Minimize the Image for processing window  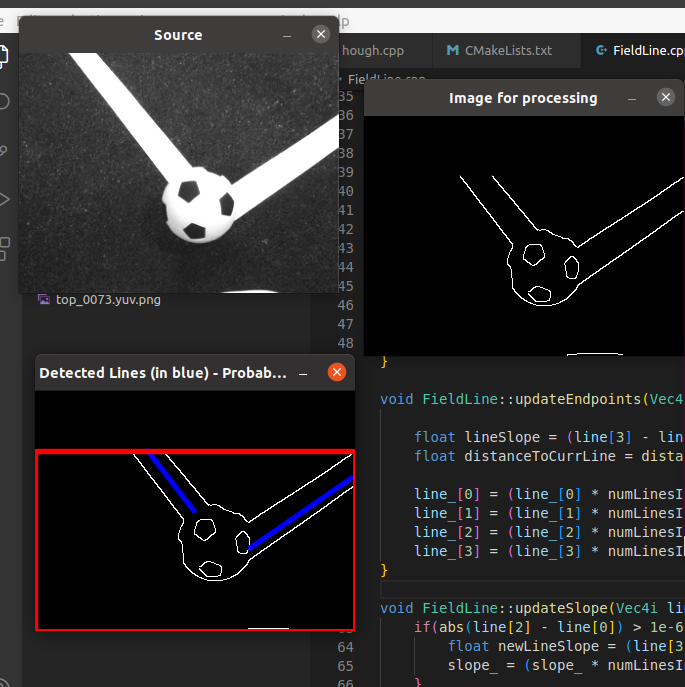click(632, 98)
